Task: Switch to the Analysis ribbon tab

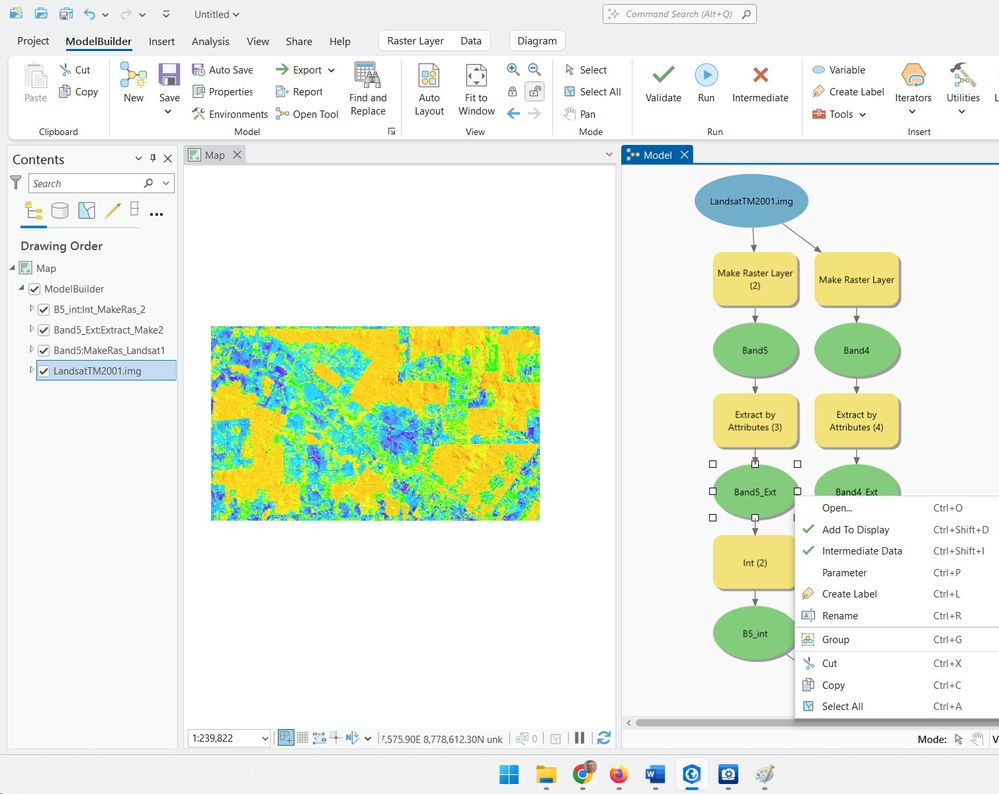Action: (210, 42)
